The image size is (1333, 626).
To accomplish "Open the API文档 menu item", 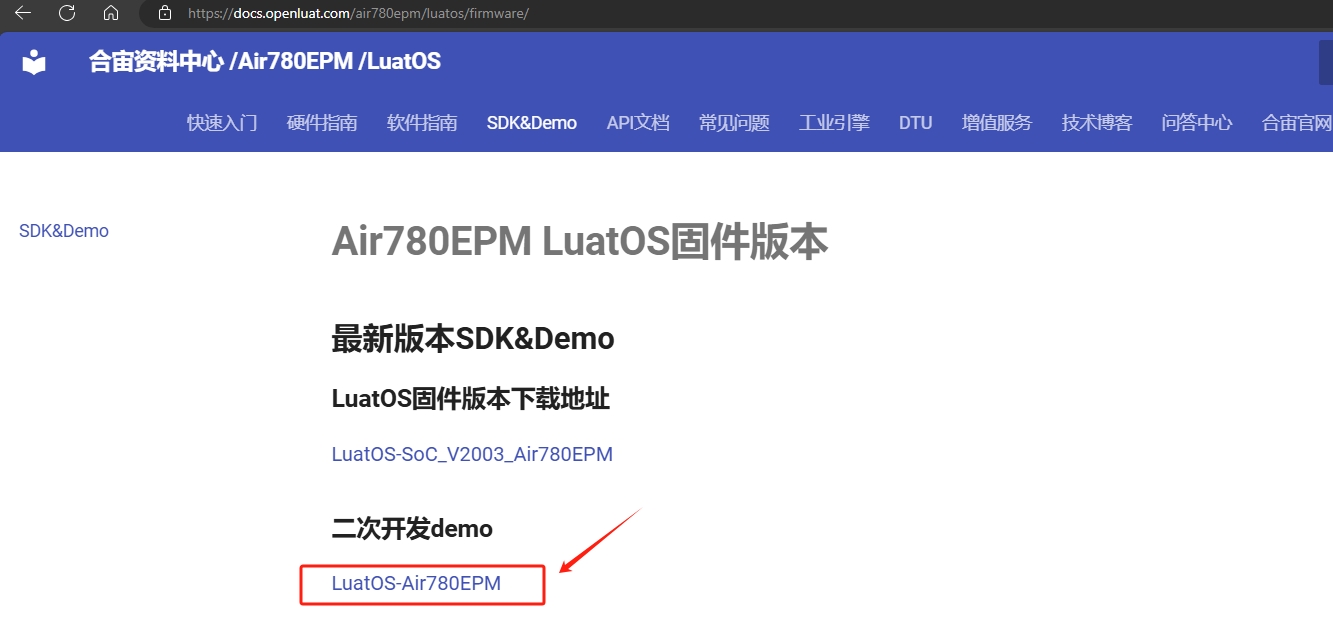I will (x=638, y=123).
